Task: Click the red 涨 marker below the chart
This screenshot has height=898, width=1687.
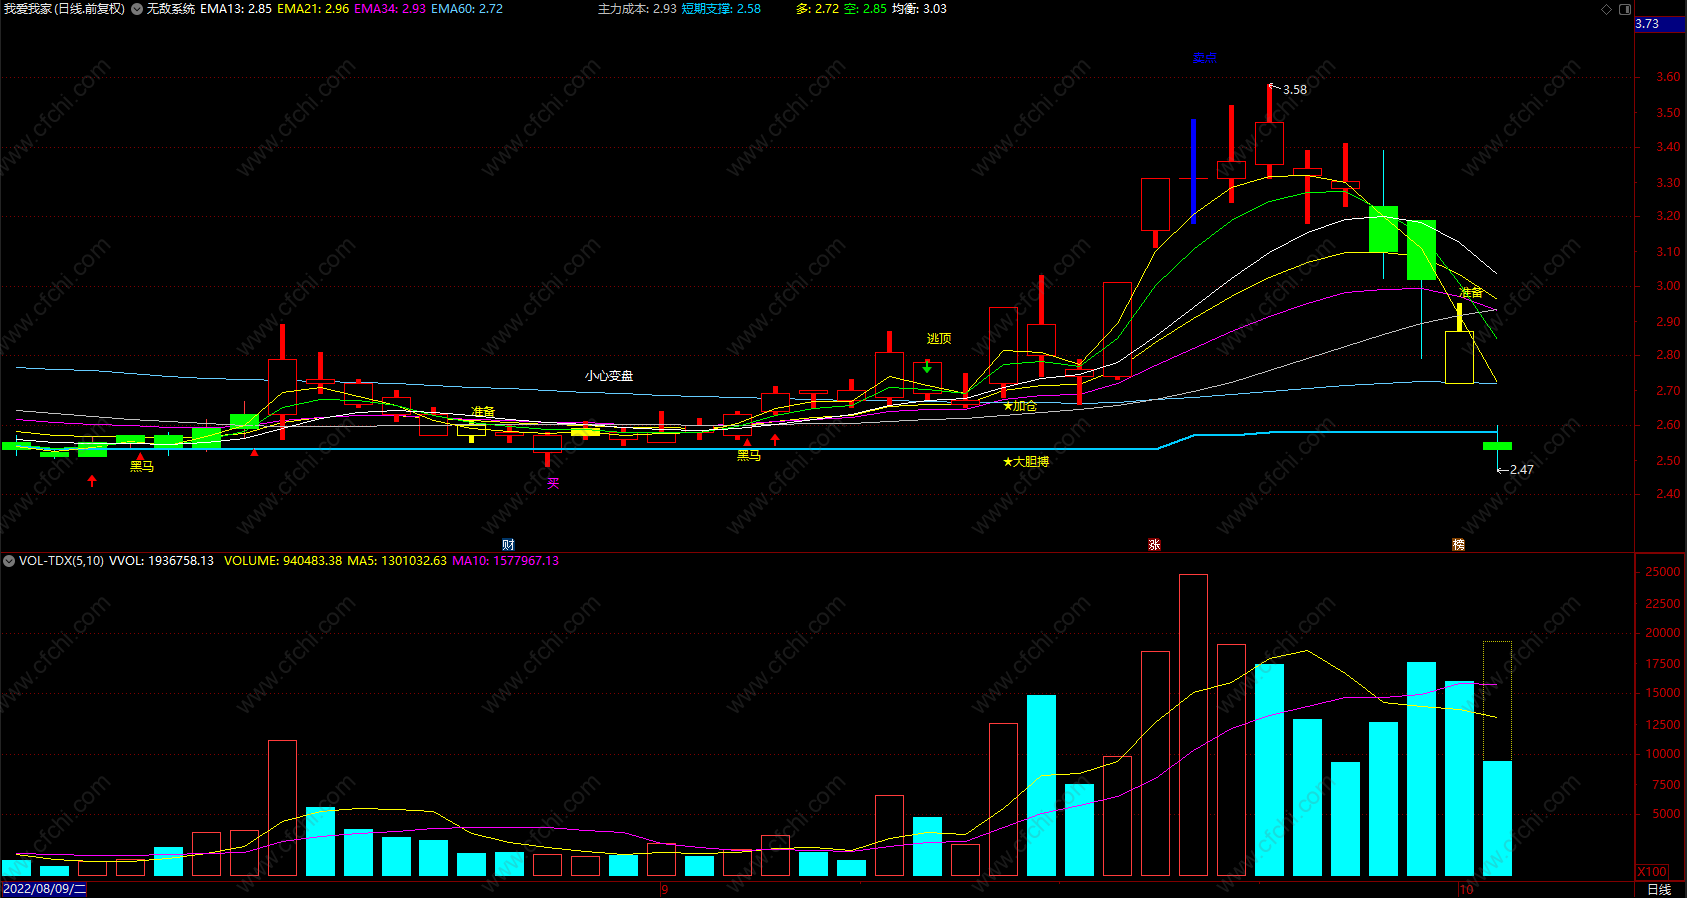Action: pos(1154,545)
